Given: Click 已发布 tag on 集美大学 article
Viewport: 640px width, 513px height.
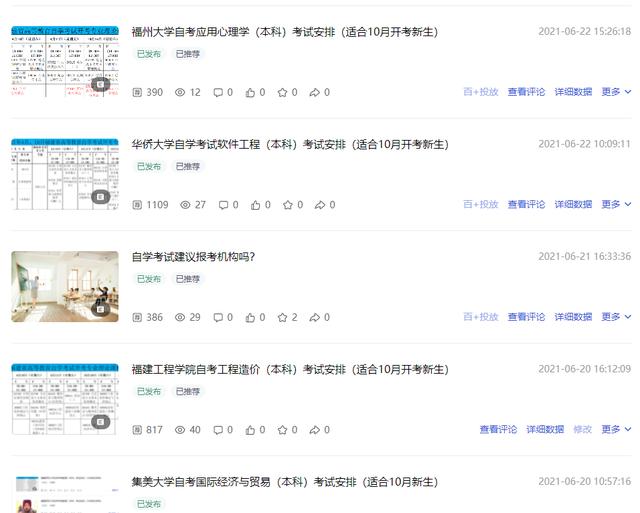Looking at the screenshot, I should tap(149, 504).
